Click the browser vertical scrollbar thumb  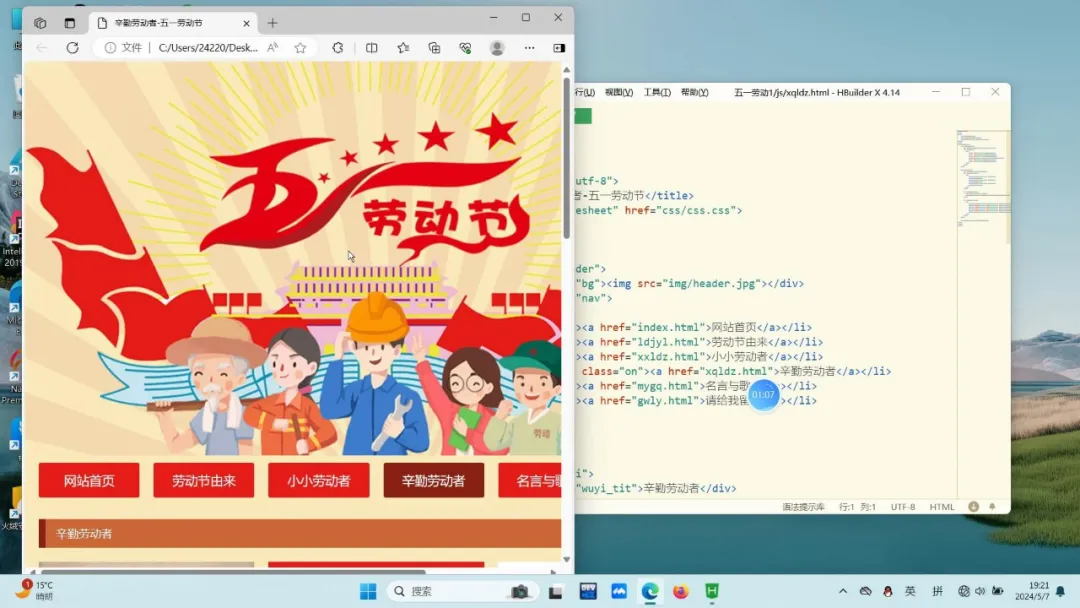(566, 158)
